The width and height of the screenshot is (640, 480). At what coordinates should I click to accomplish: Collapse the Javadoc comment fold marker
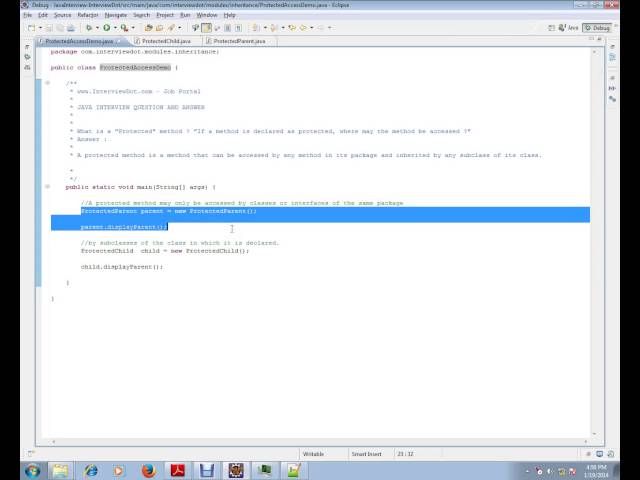point(47,83)
